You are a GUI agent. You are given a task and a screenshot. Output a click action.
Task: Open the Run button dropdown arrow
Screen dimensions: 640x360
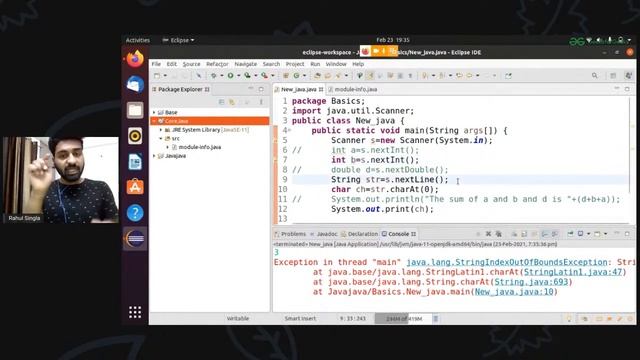(x=238, y=76)
